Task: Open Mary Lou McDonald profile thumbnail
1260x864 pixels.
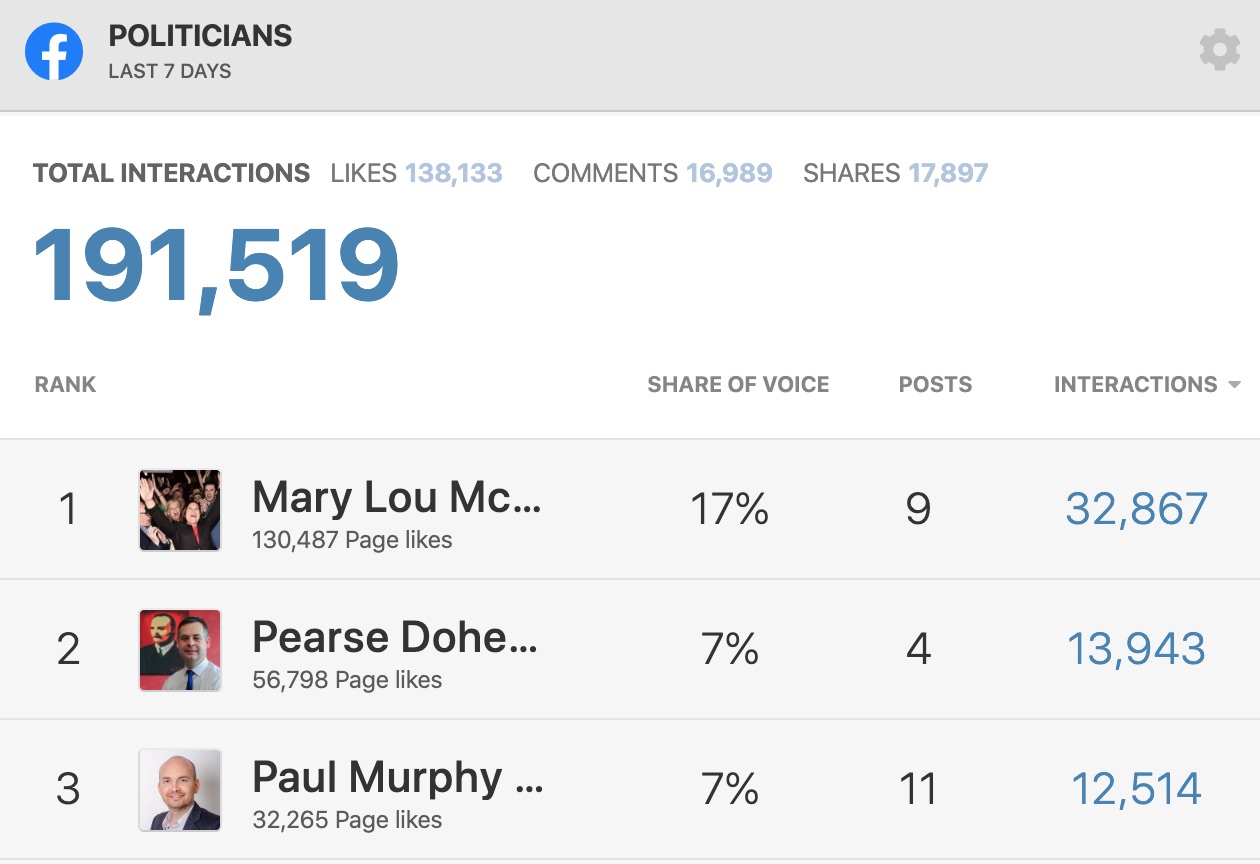Action: [180, 510]
